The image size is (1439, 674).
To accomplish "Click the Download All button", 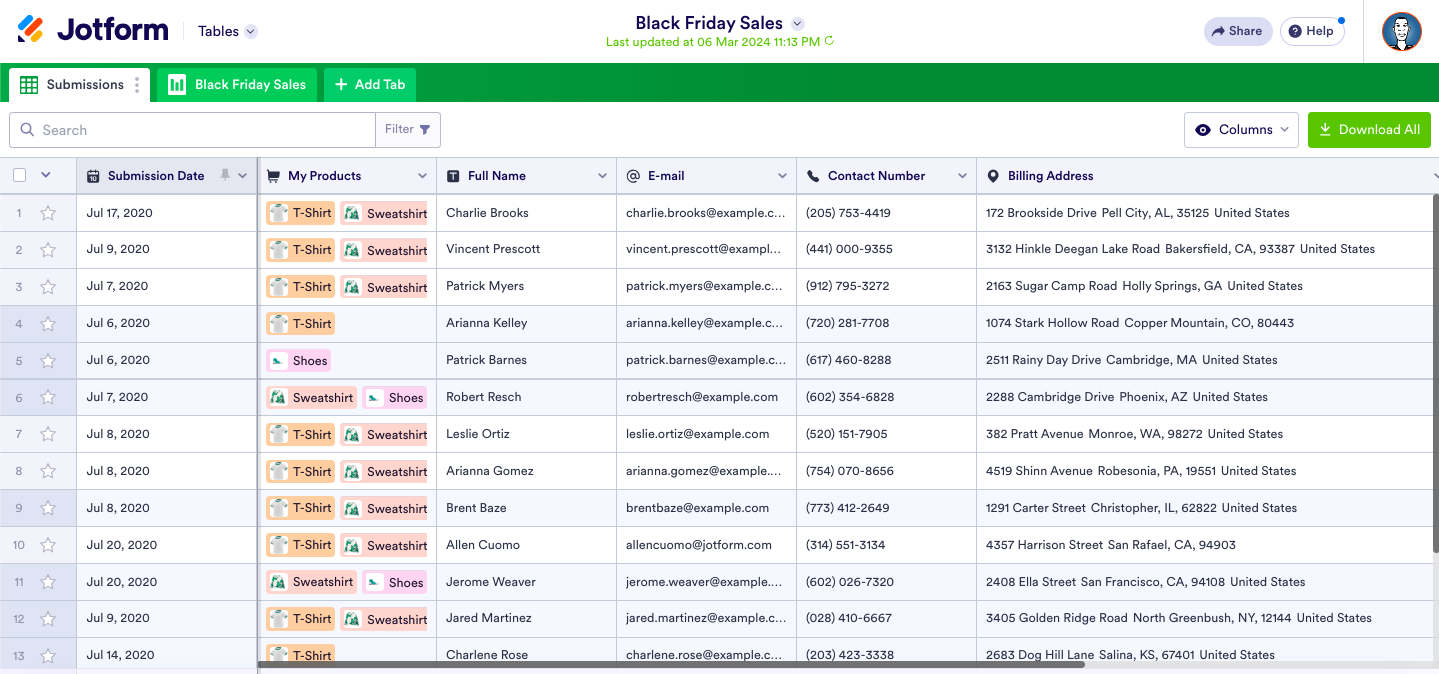I will pyautogui.click(x=1368, y=130).
